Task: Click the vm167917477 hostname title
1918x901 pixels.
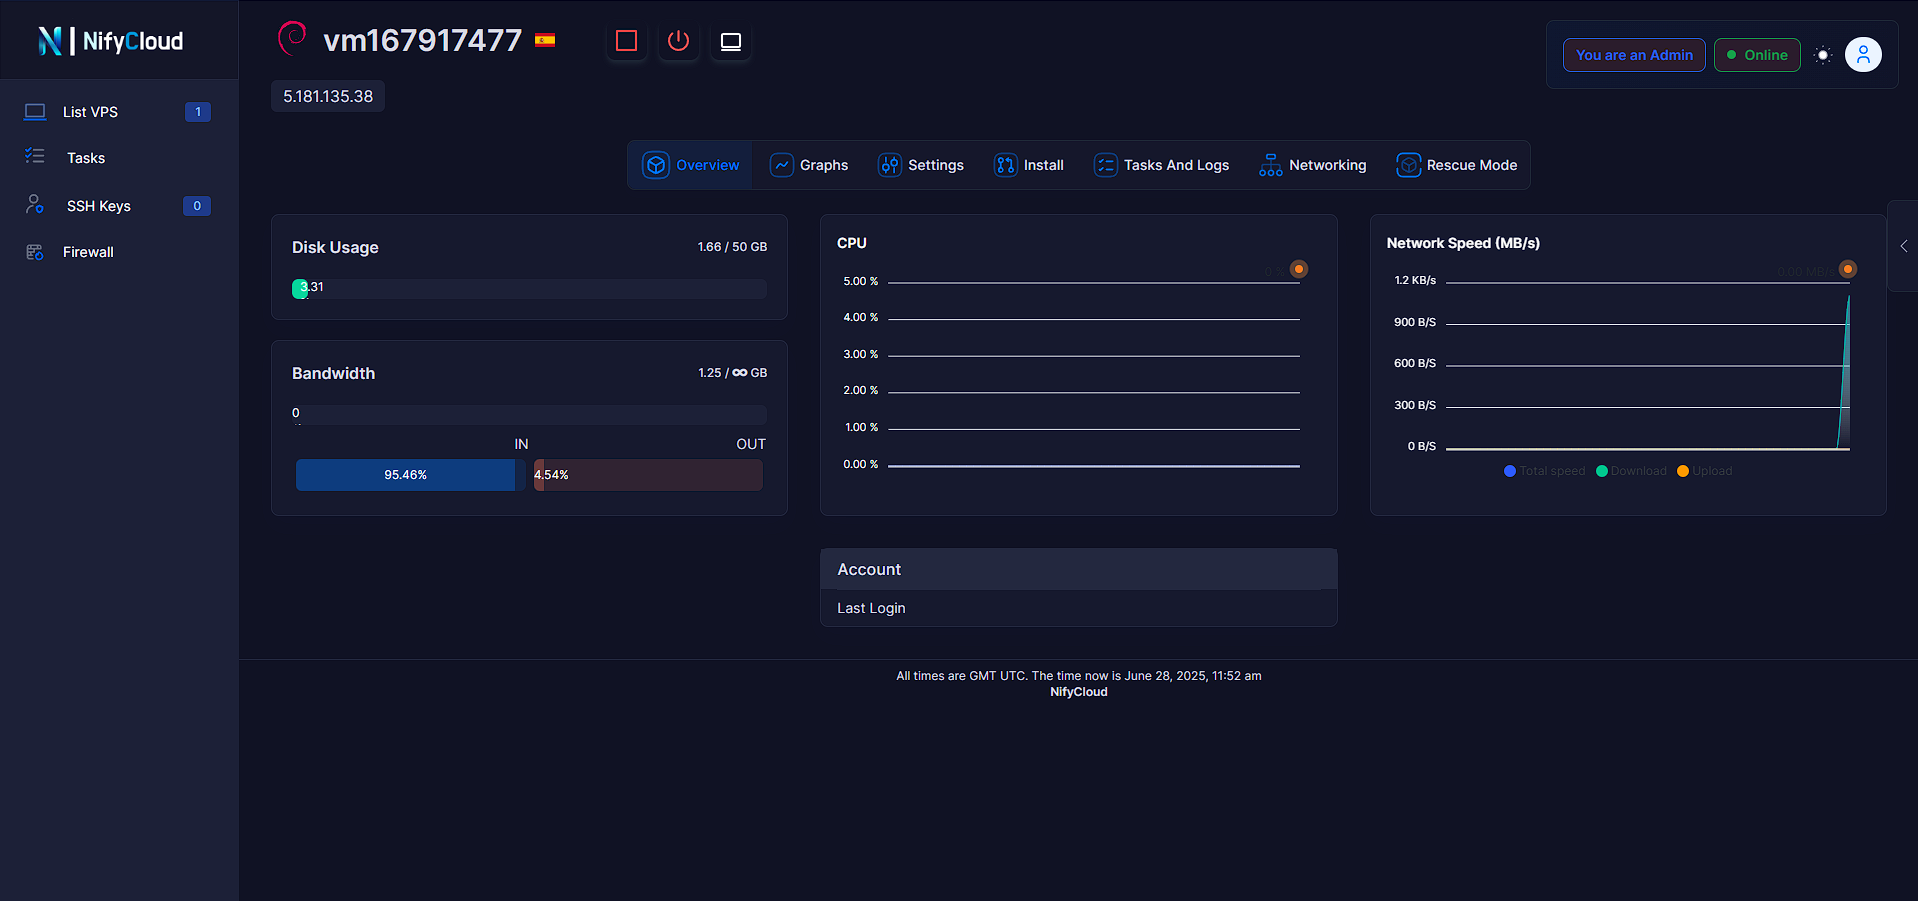Action: click(422, 40)
